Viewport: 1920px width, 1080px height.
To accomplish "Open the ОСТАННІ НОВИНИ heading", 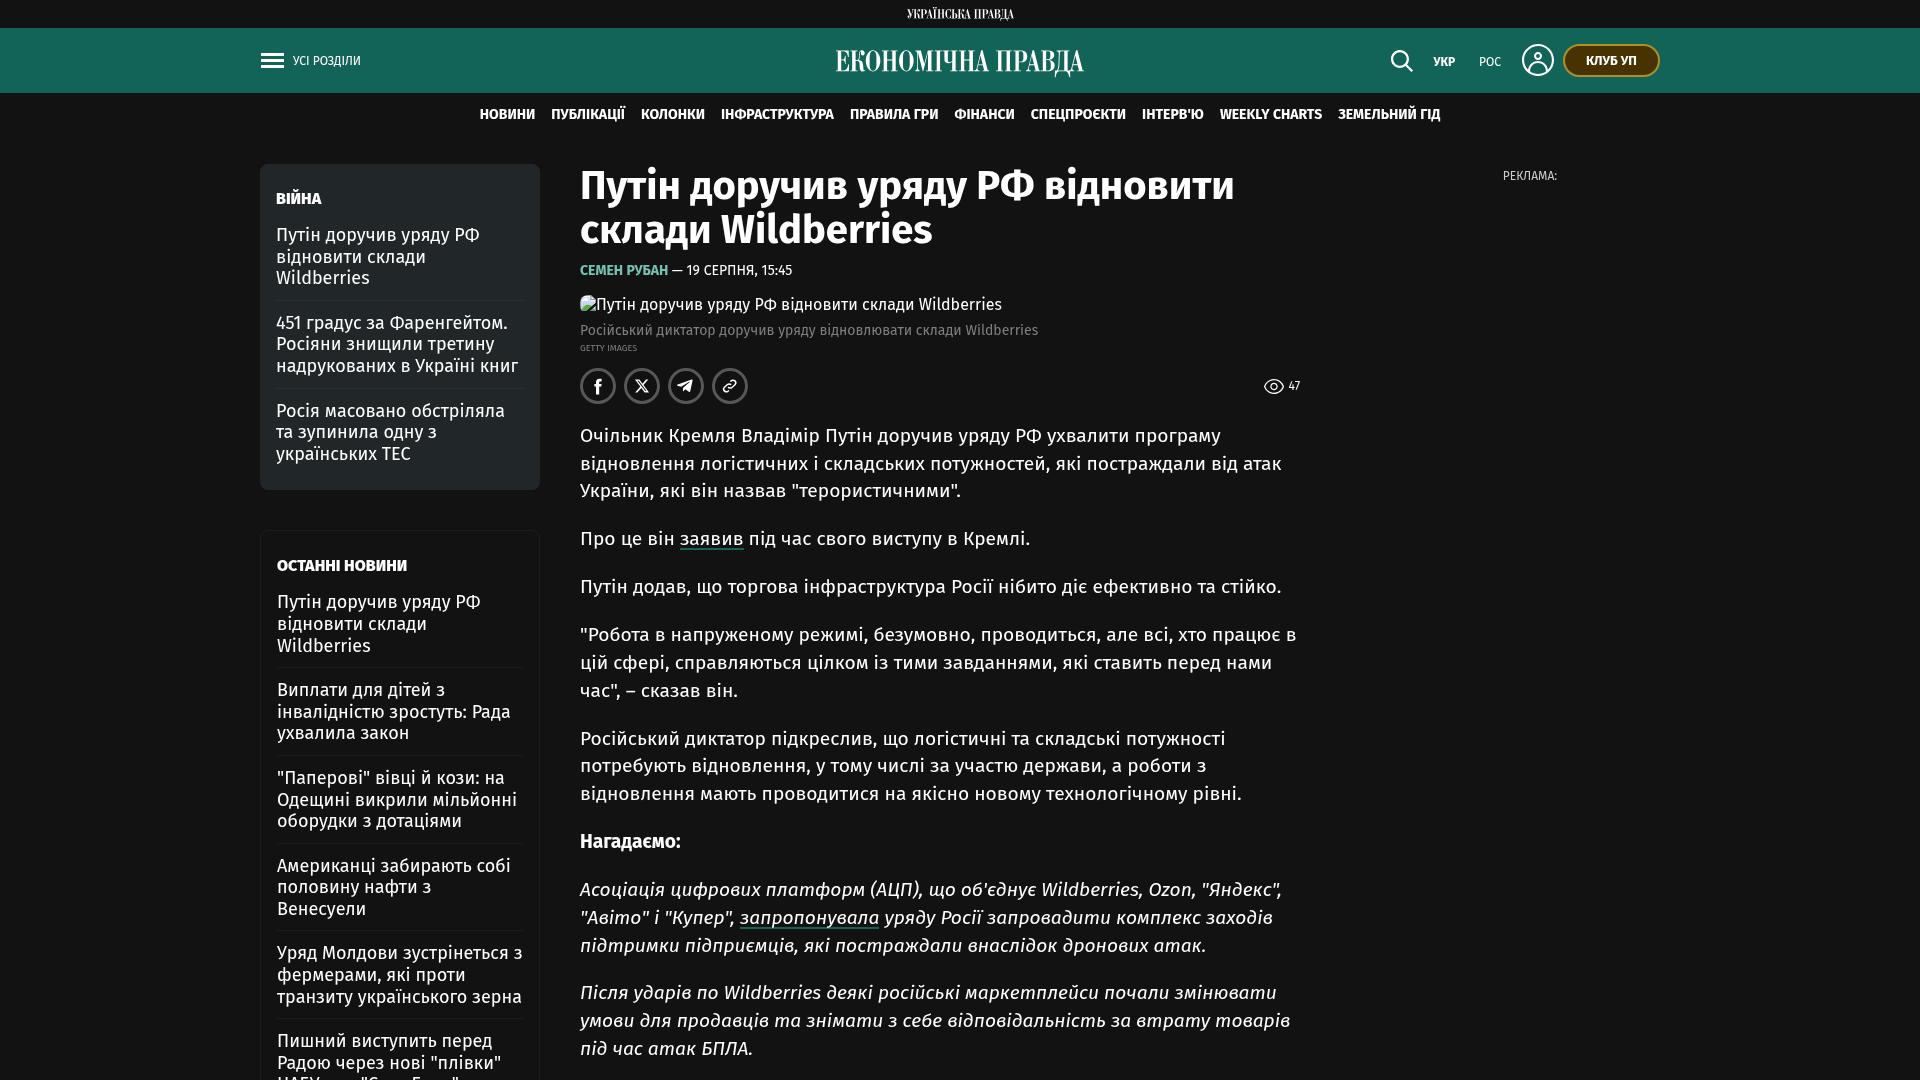I will (x=342, y=566).
